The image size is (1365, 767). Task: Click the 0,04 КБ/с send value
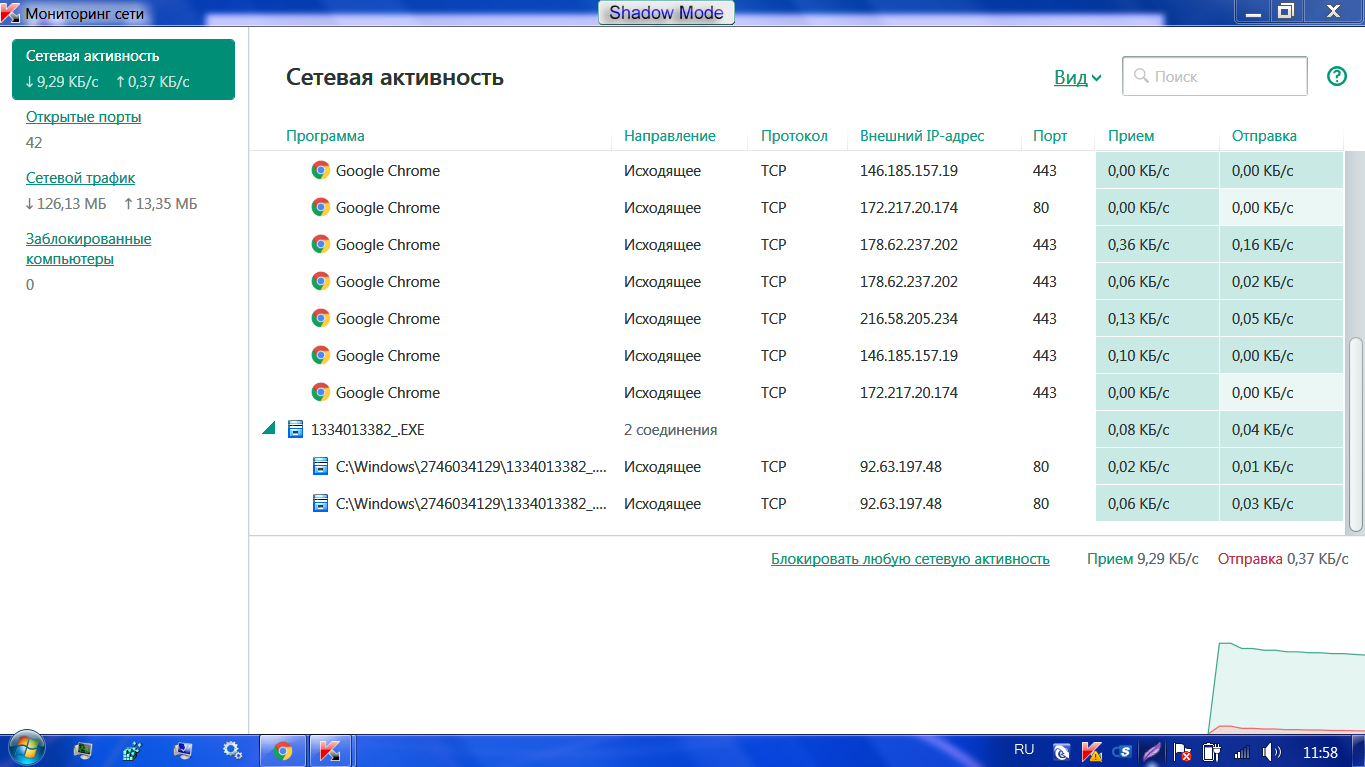point(1263,430)
